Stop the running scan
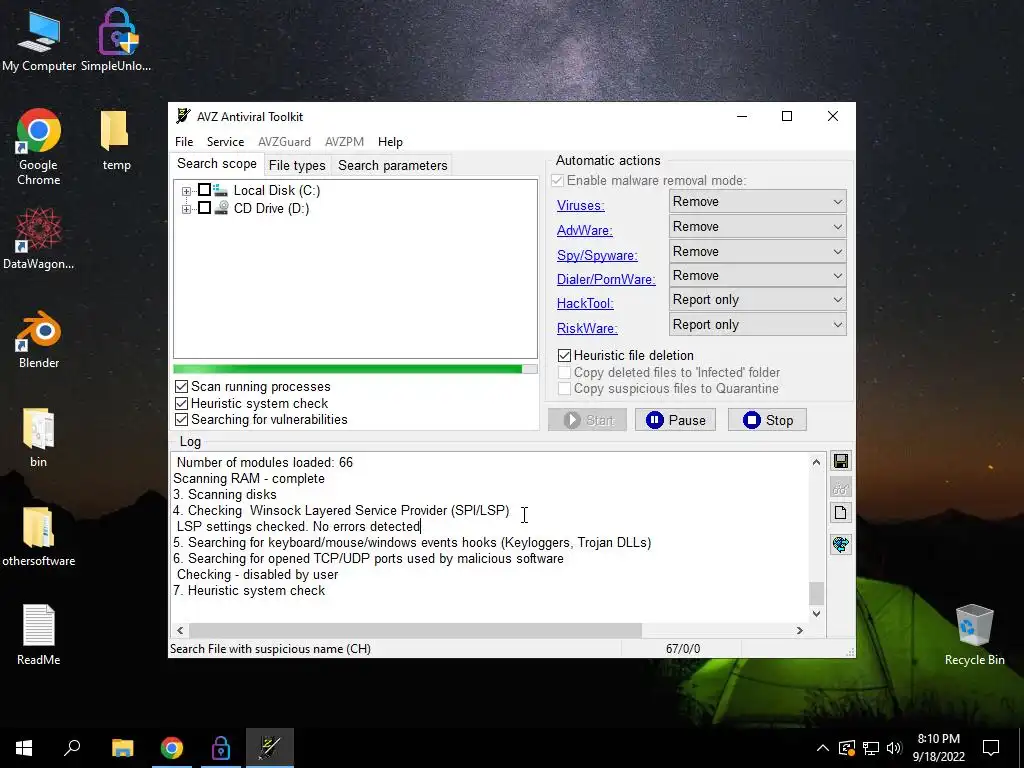Viewport: 1024px width, 768px height. tap(767, 420)
